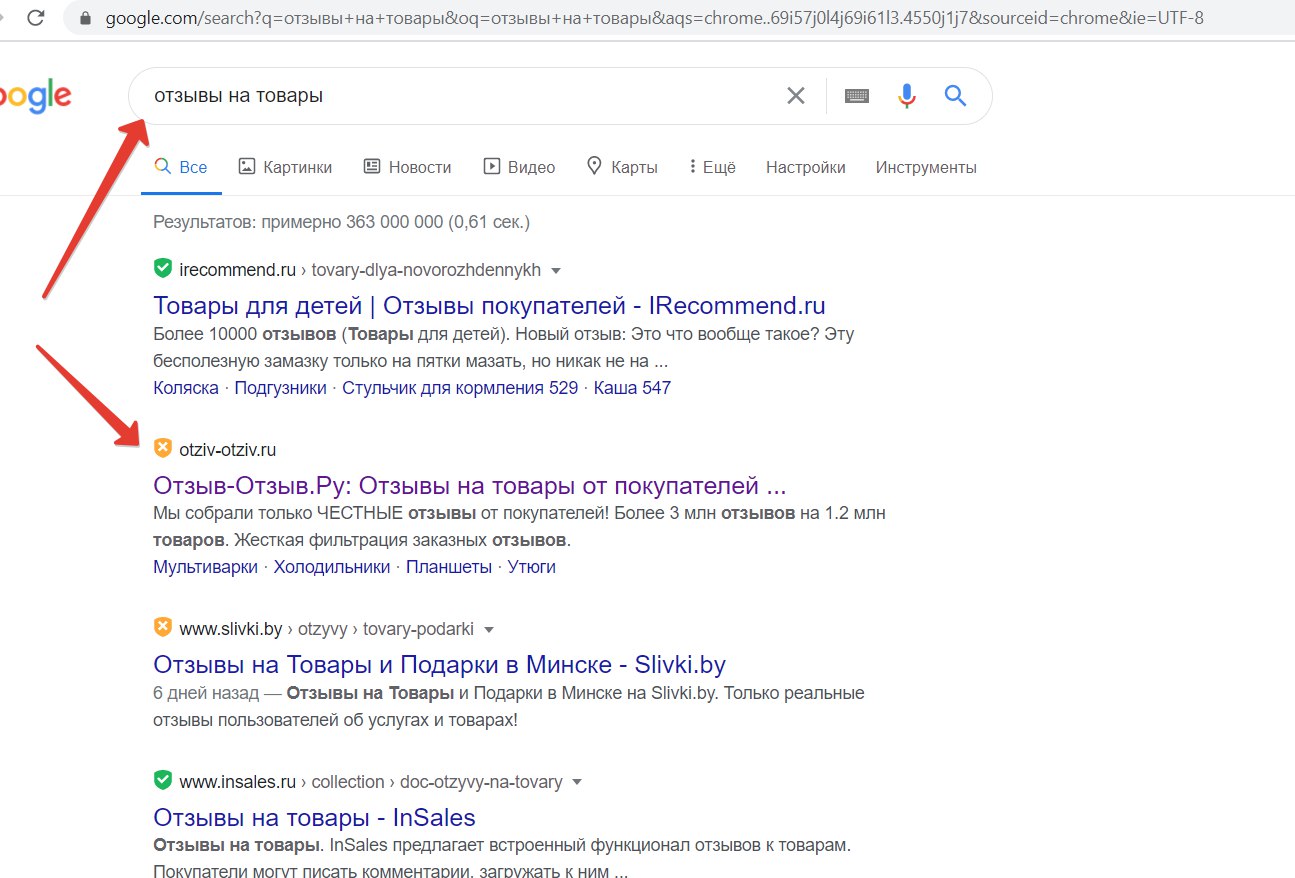This screenshot has width=1295, height=878.
Task: Follow the Каша 547 sitelink
Action: [x=632, y=387]
